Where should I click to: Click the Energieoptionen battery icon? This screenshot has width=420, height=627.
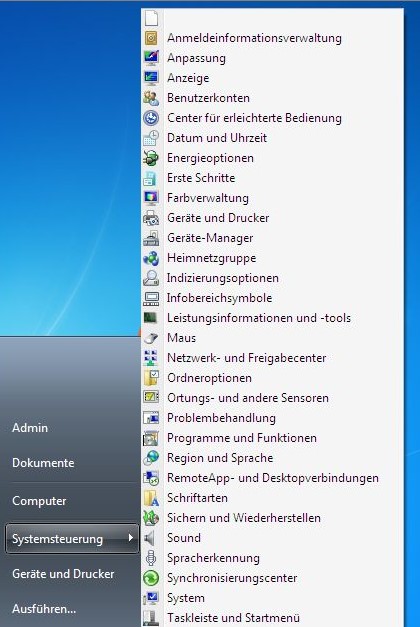(151, 158)
